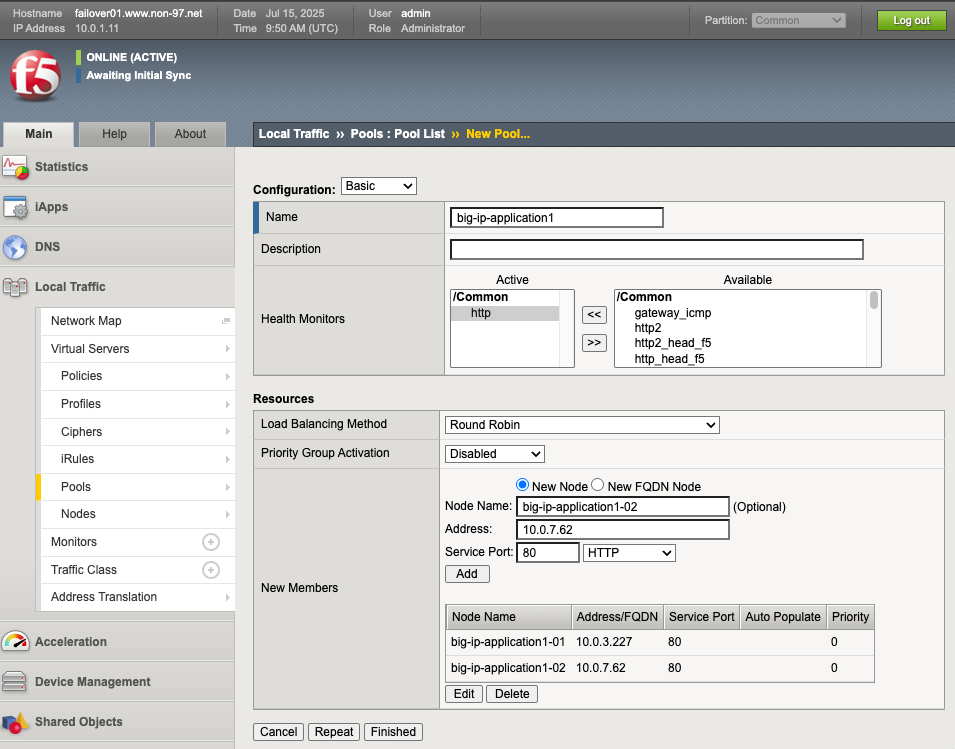
Task: Click the Description input field
Action: click(657, 249)
